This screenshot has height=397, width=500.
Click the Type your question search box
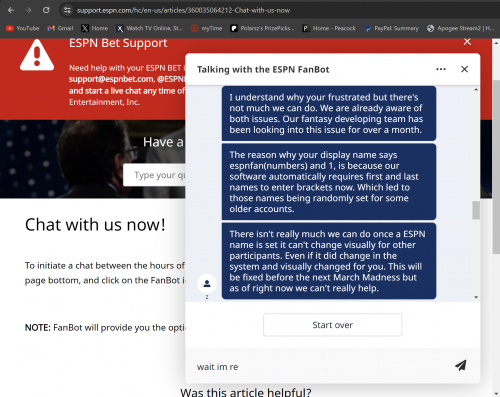click(x=155, y=175)
